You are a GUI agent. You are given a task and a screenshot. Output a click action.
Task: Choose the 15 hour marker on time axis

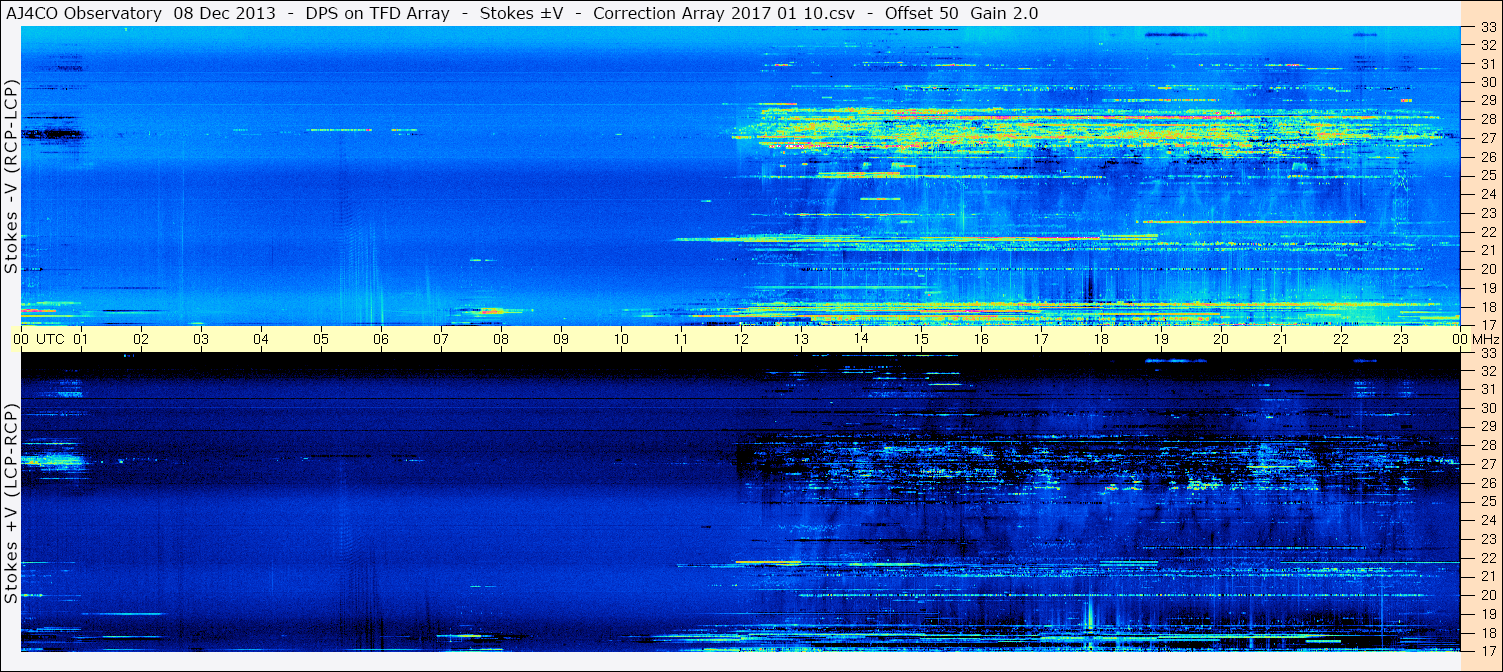[x=921, y=339]
